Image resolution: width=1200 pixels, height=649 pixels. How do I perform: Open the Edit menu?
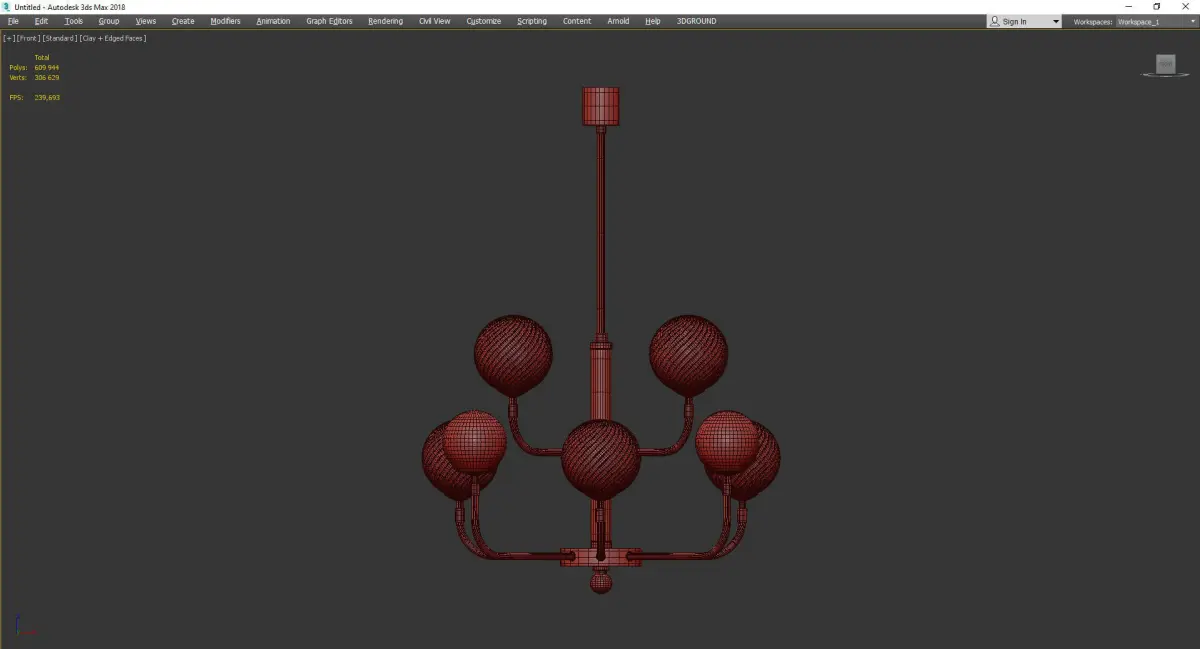click(41, 21)
